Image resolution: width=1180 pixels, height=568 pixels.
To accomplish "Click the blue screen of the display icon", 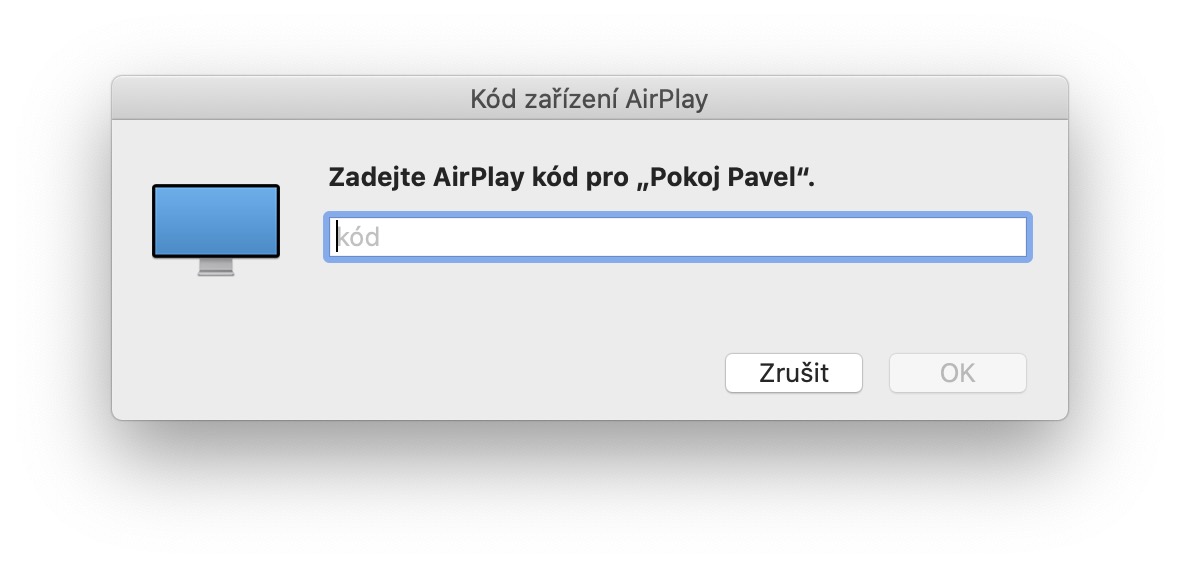I will tap(215, 220).
